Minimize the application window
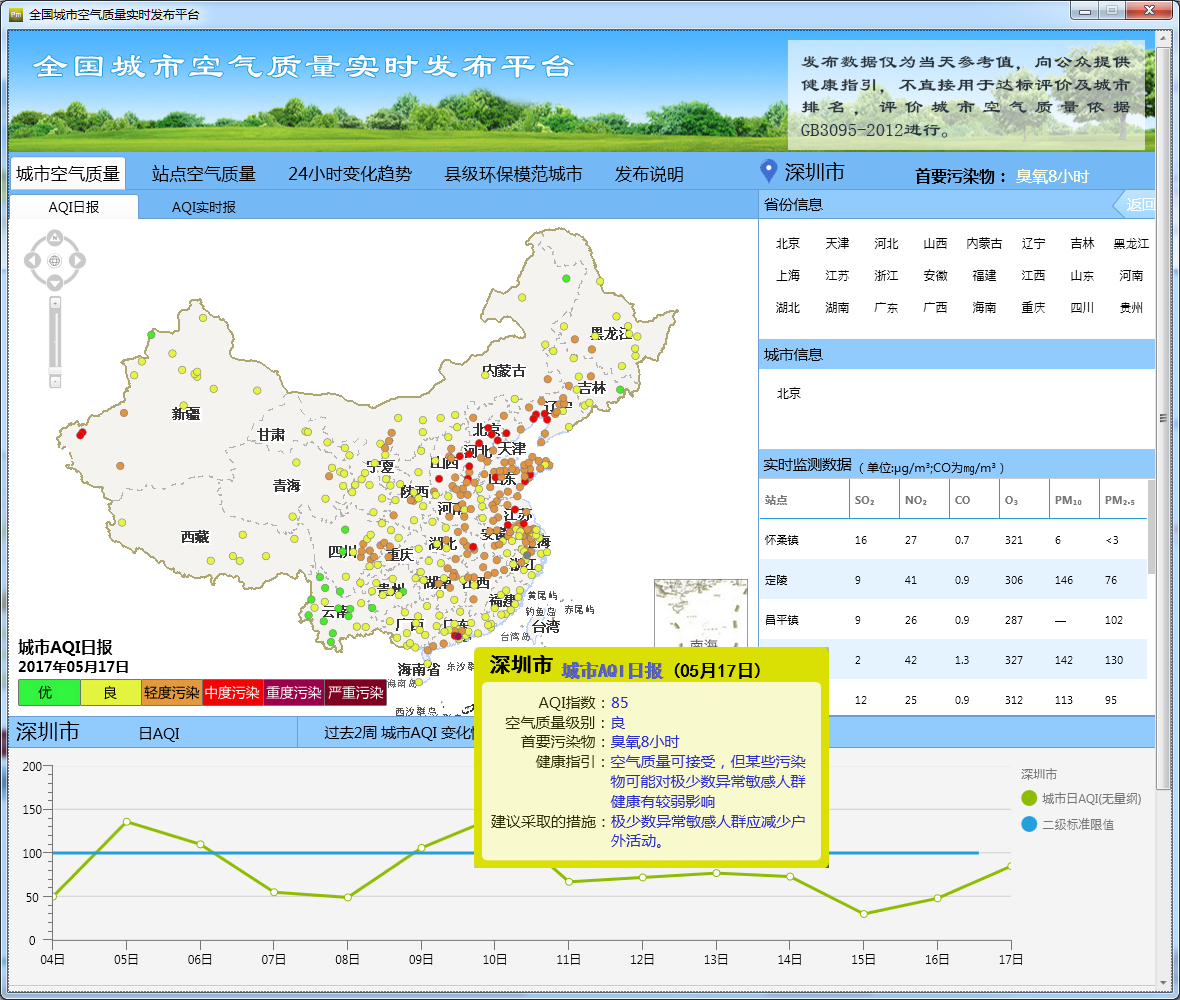This screenshot has height=1000, width=1180. pos(1084,11)
